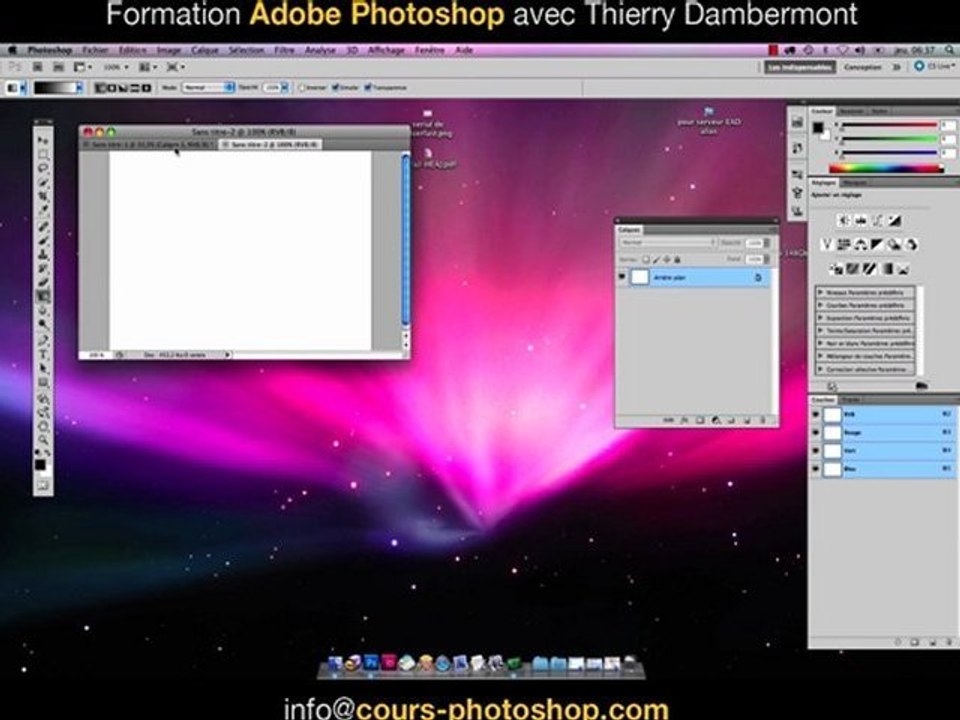The height and width of the screenshot is (720, 960).
Task: Add a Levels adjustment from Réglages panel
Action: (x=860, y=220)
